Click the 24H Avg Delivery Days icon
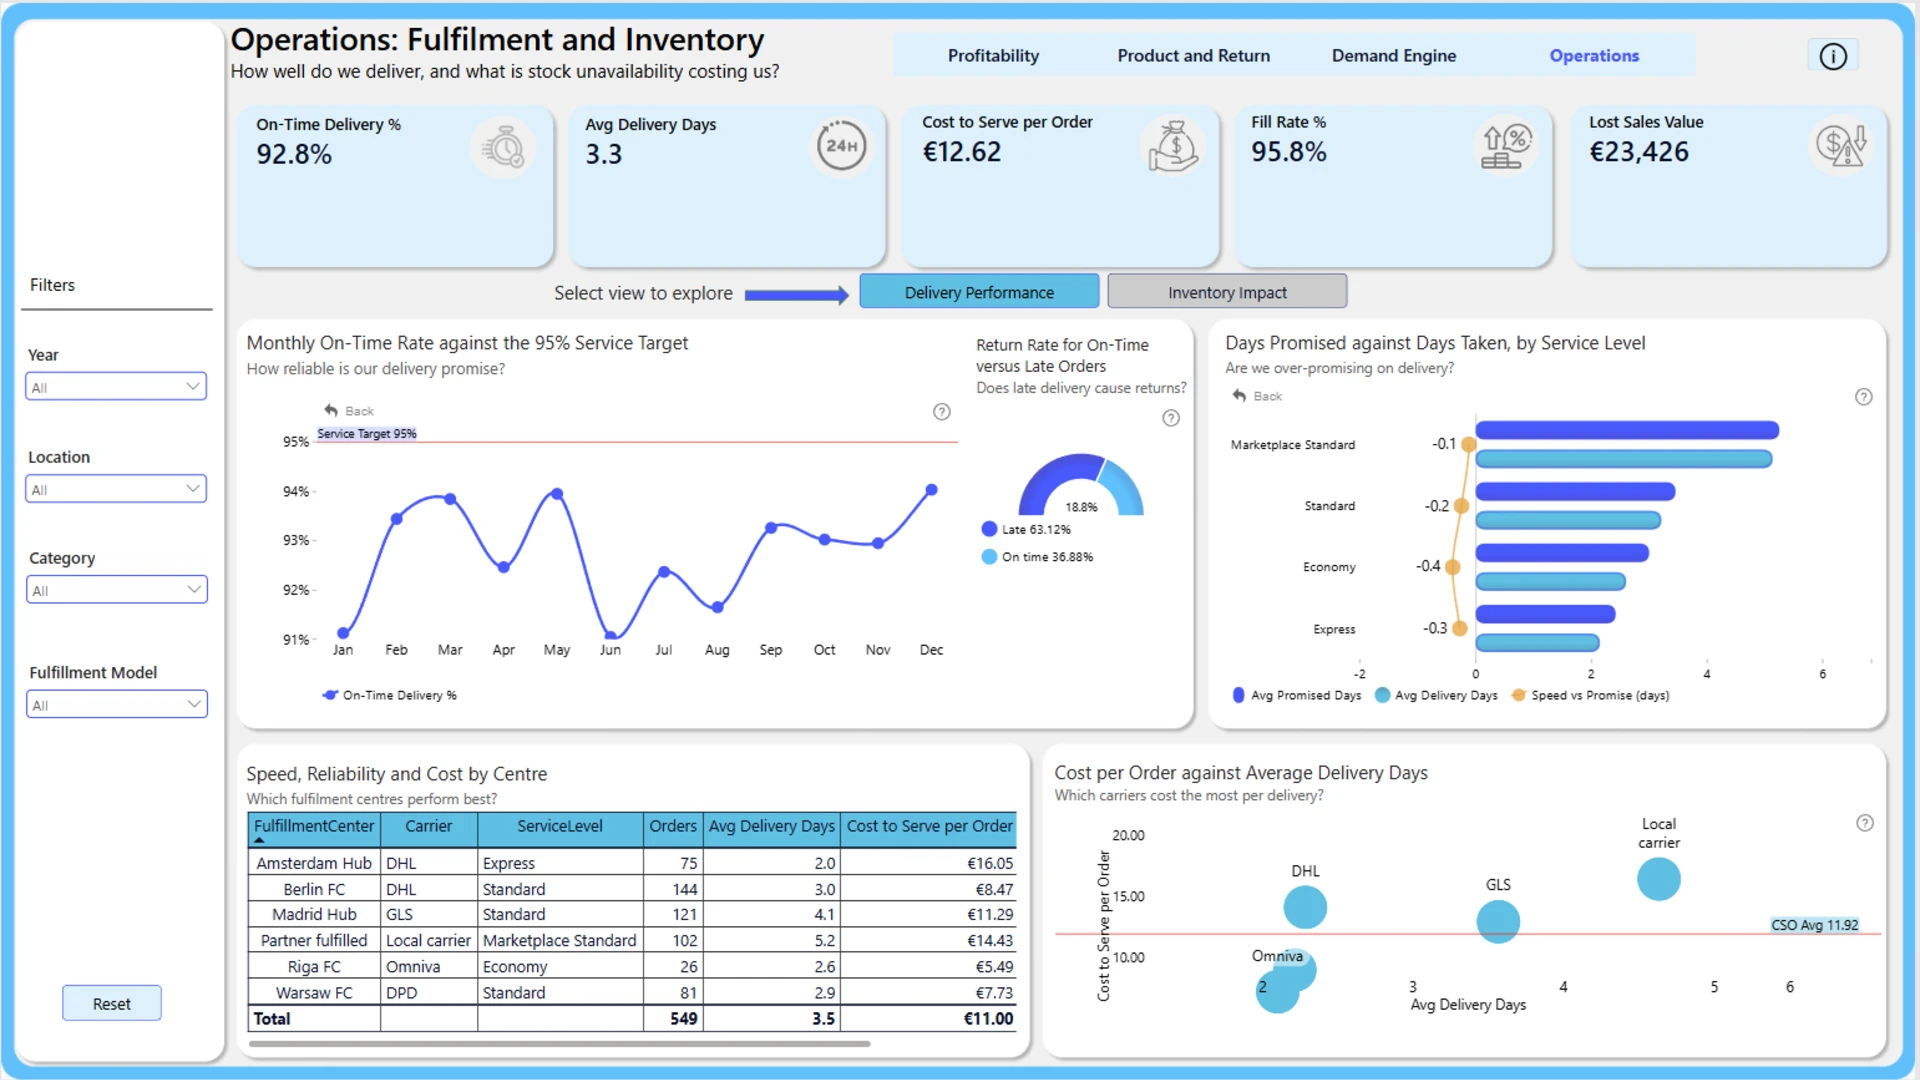 841,146
